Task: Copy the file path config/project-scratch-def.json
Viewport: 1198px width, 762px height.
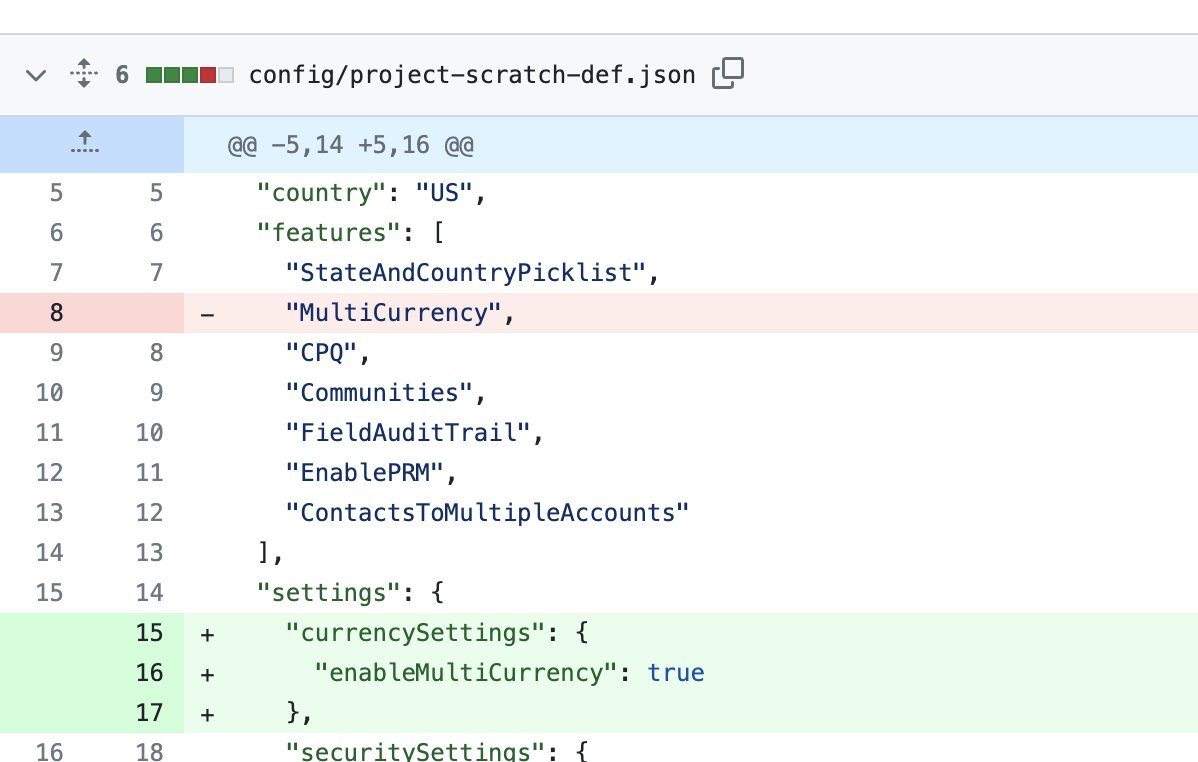Action: 727,73
